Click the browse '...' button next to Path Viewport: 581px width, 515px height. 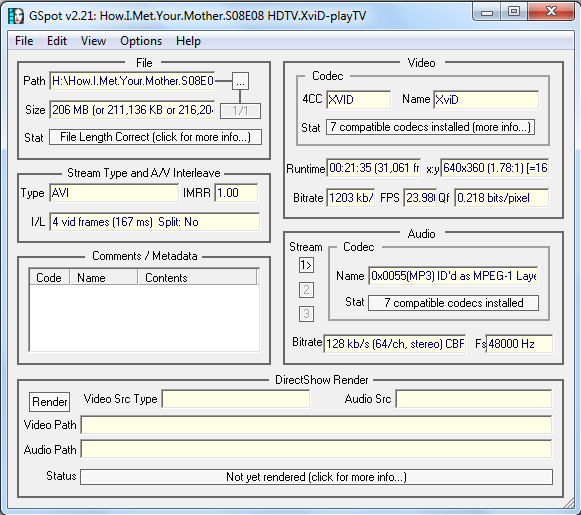pyautogui.click(x=240, y=81)
